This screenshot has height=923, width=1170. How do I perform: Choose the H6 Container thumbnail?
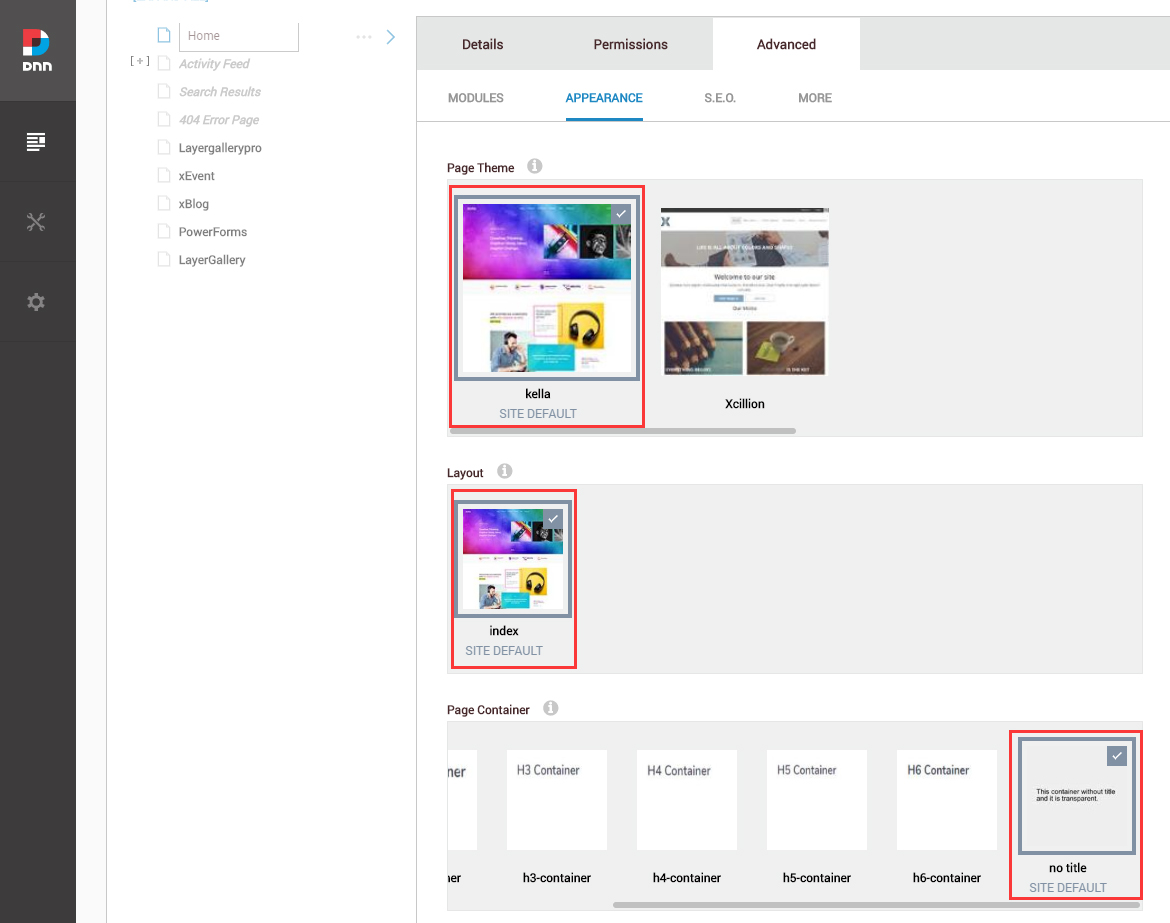point(947,800)
